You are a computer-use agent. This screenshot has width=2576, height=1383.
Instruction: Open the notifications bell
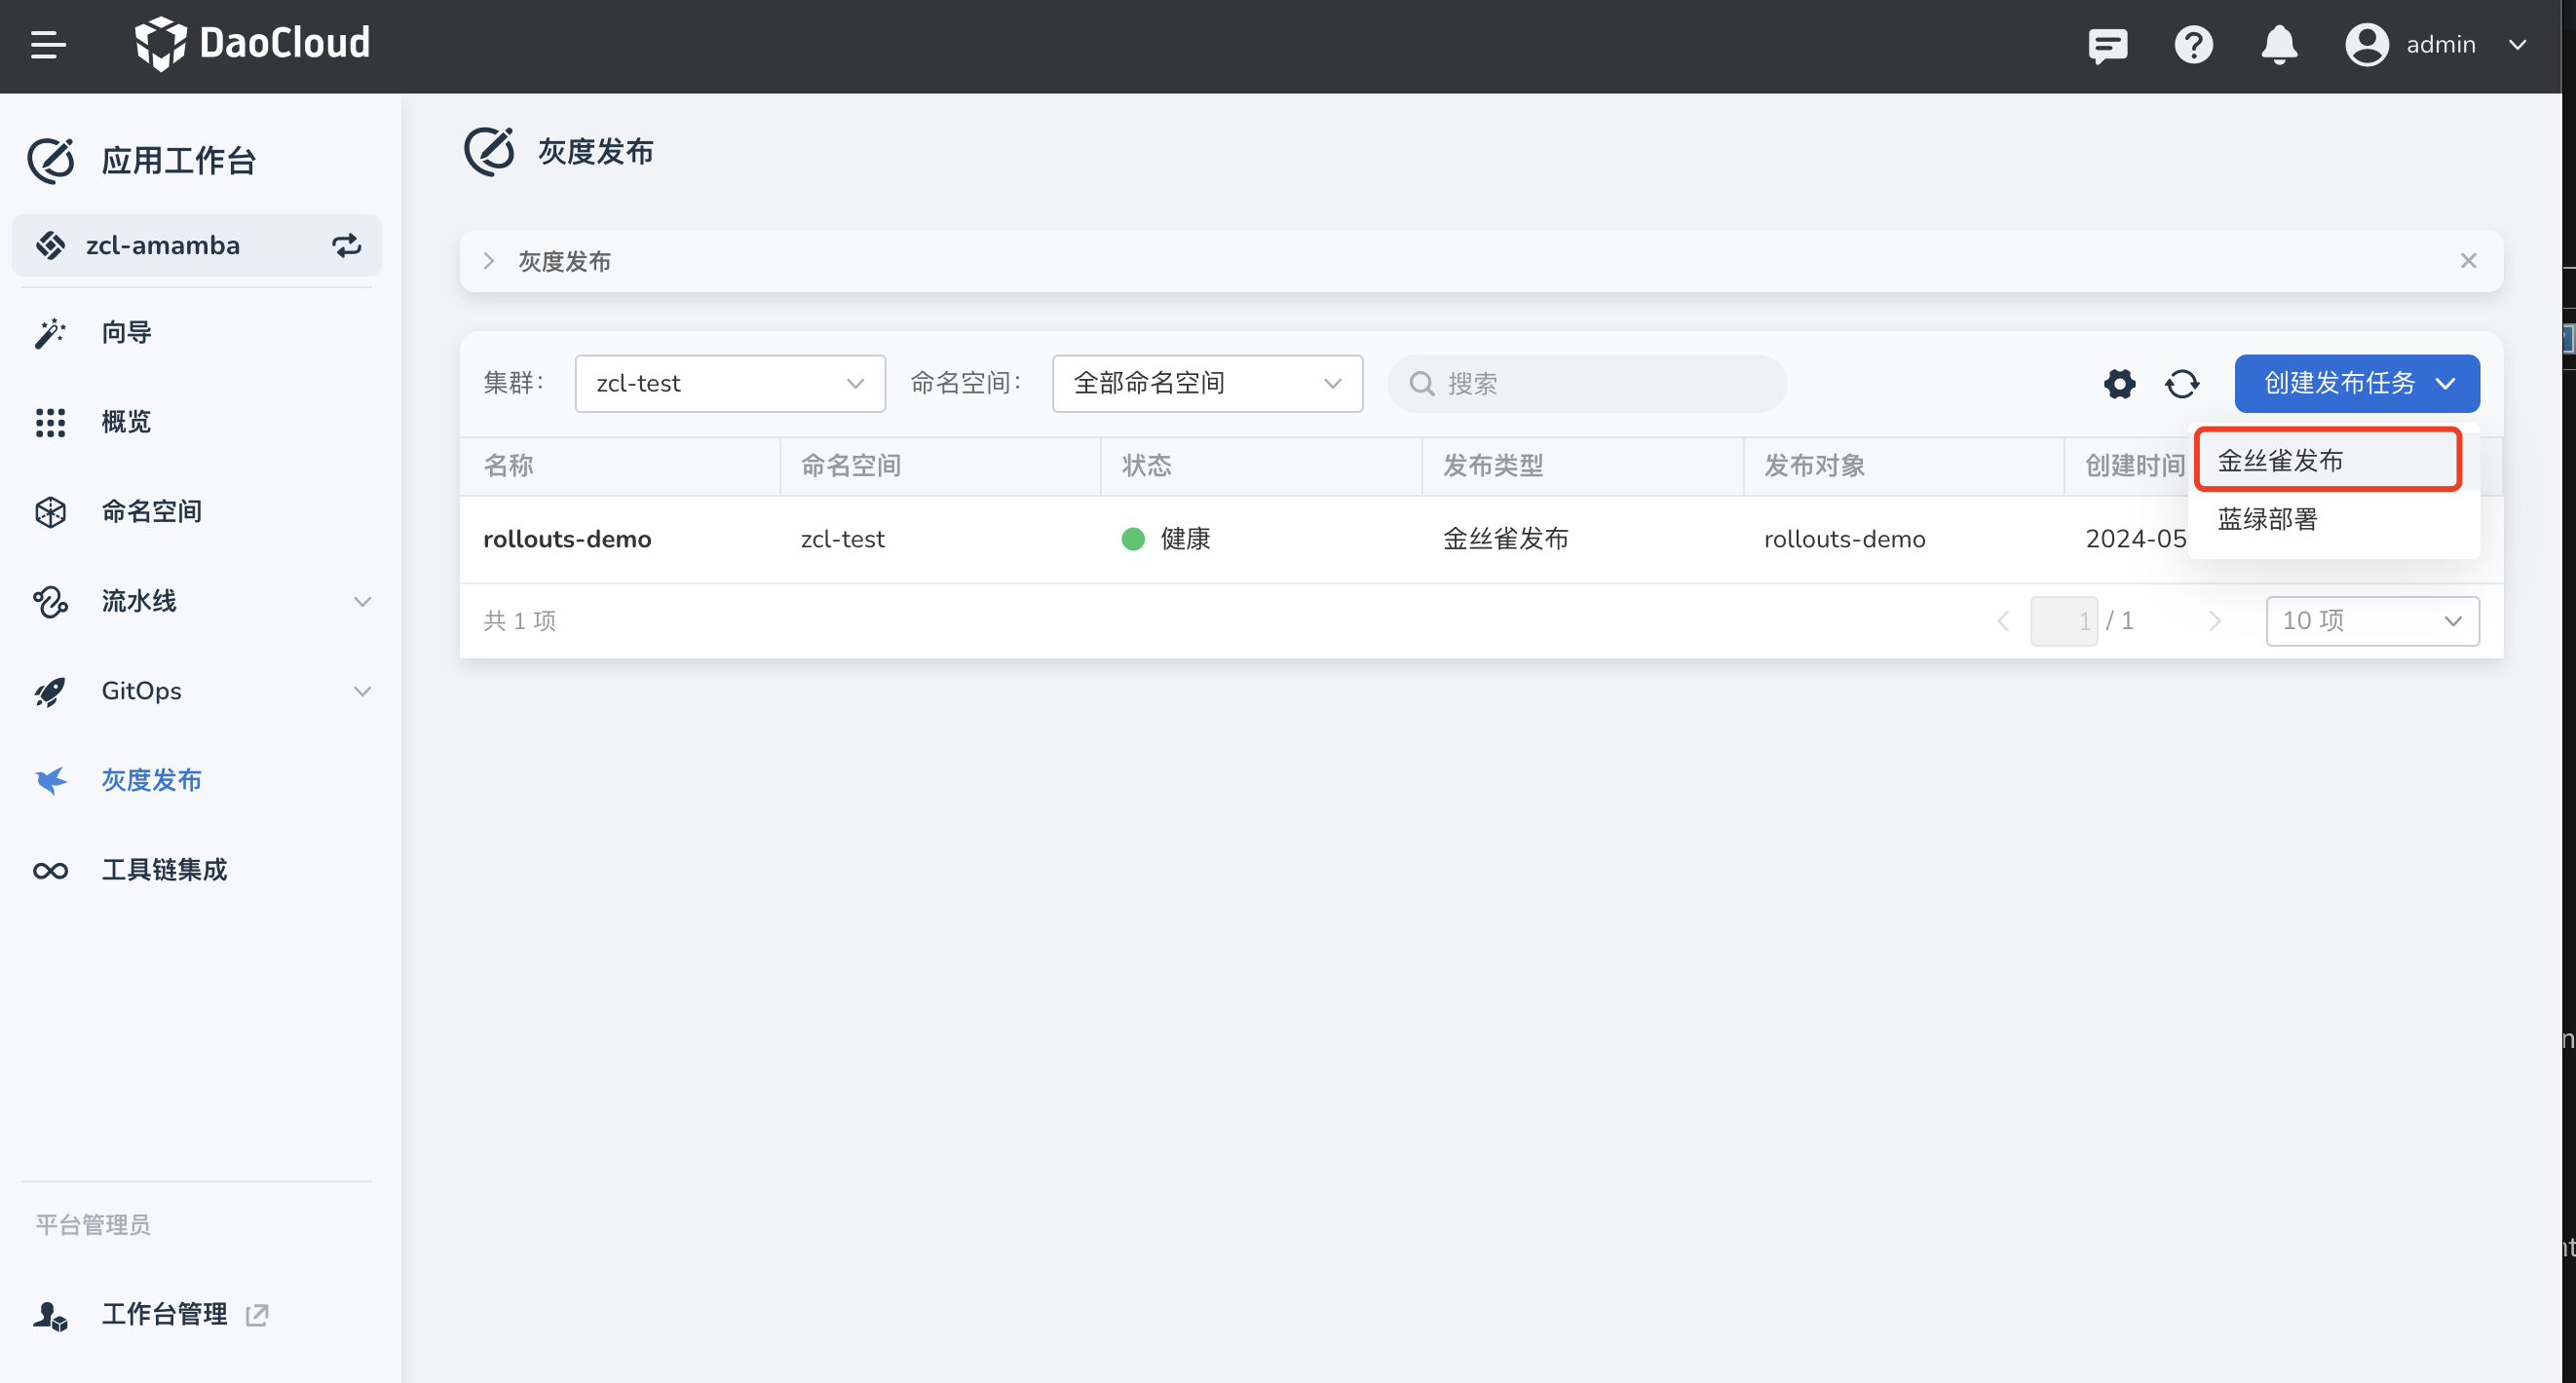[2279, 45]
